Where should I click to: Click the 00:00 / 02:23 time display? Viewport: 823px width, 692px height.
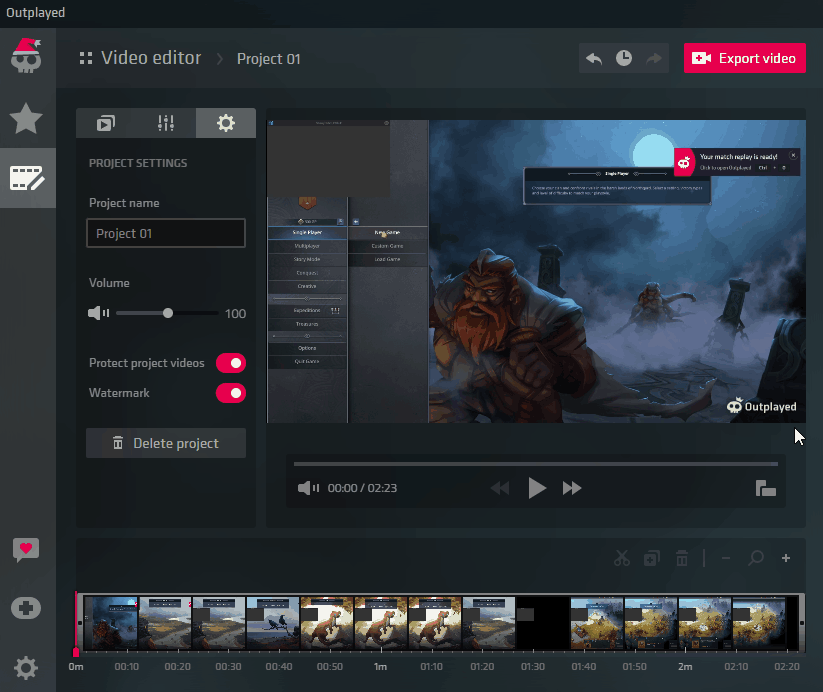pyautogui.click(x=362, y=488)
